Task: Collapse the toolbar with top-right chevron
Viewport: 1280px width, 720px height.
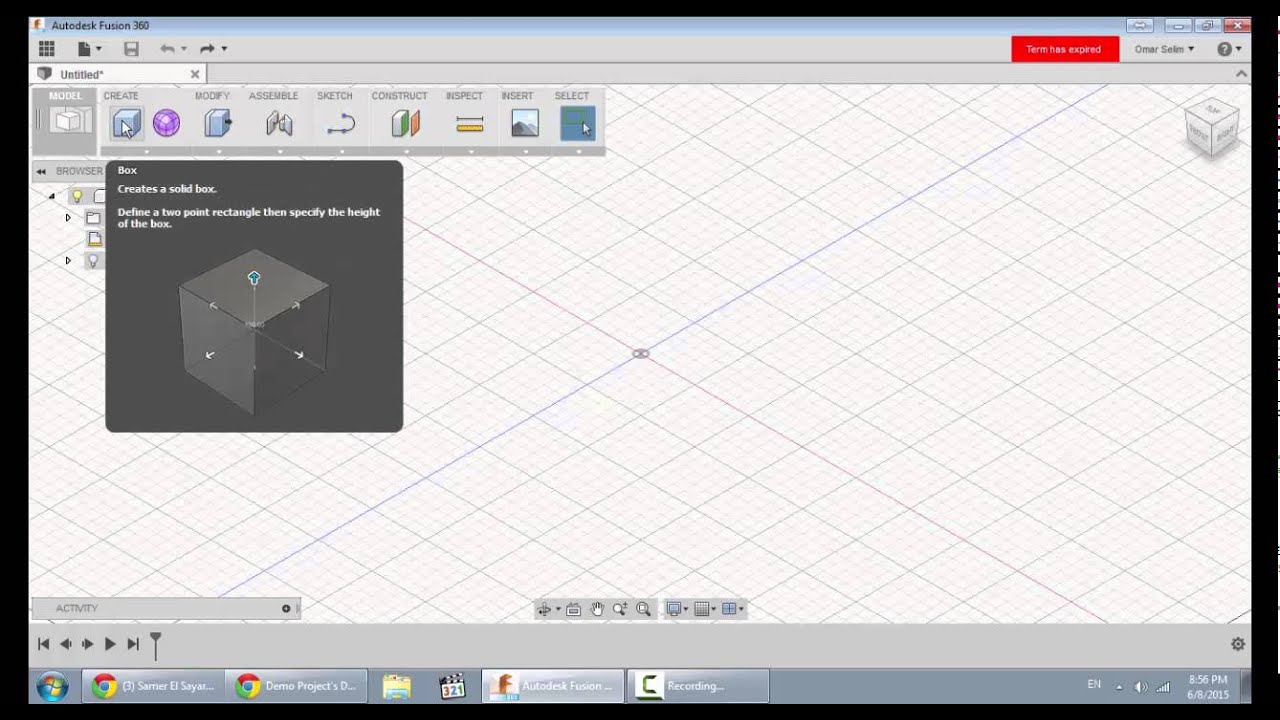Action: tap(1241, 74)
